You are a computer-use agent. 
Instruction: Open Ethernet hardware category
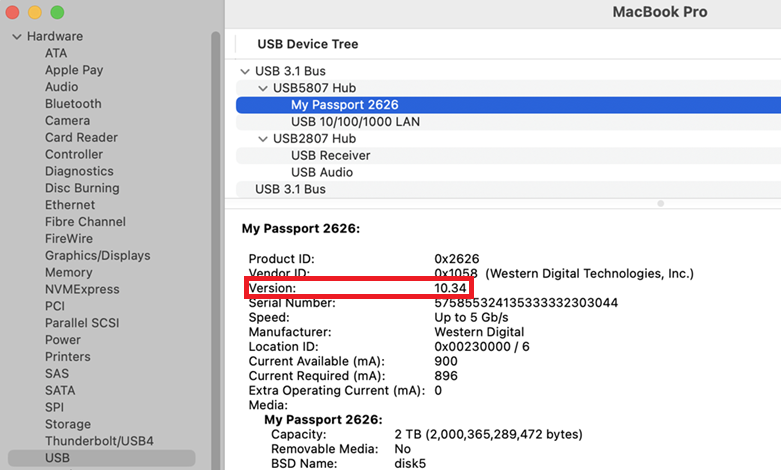coord(70,205)
